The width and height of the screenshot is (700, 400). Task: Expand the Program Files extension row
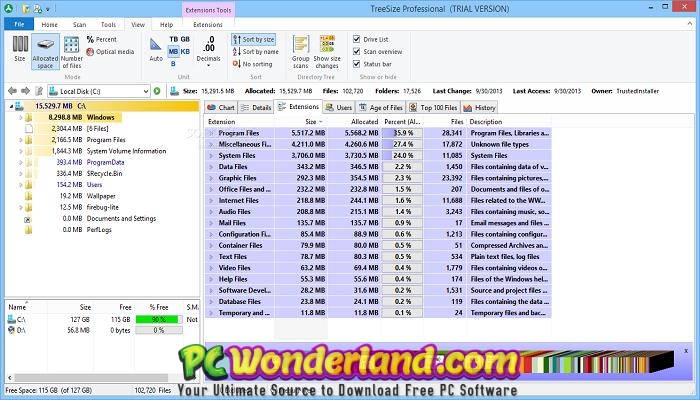click(x=211, y=133)
